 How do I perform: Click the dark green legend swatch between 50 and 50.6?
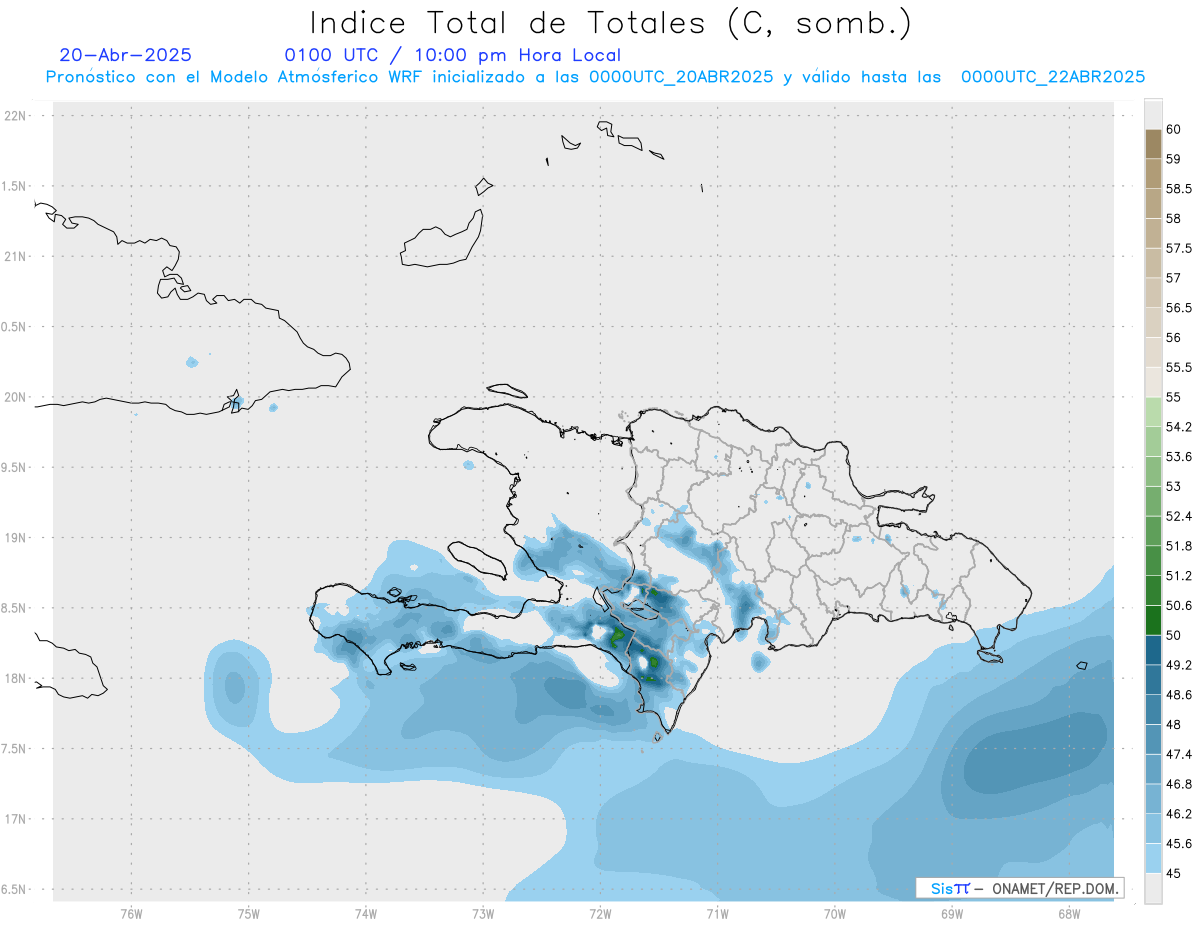click(1153, 620)
